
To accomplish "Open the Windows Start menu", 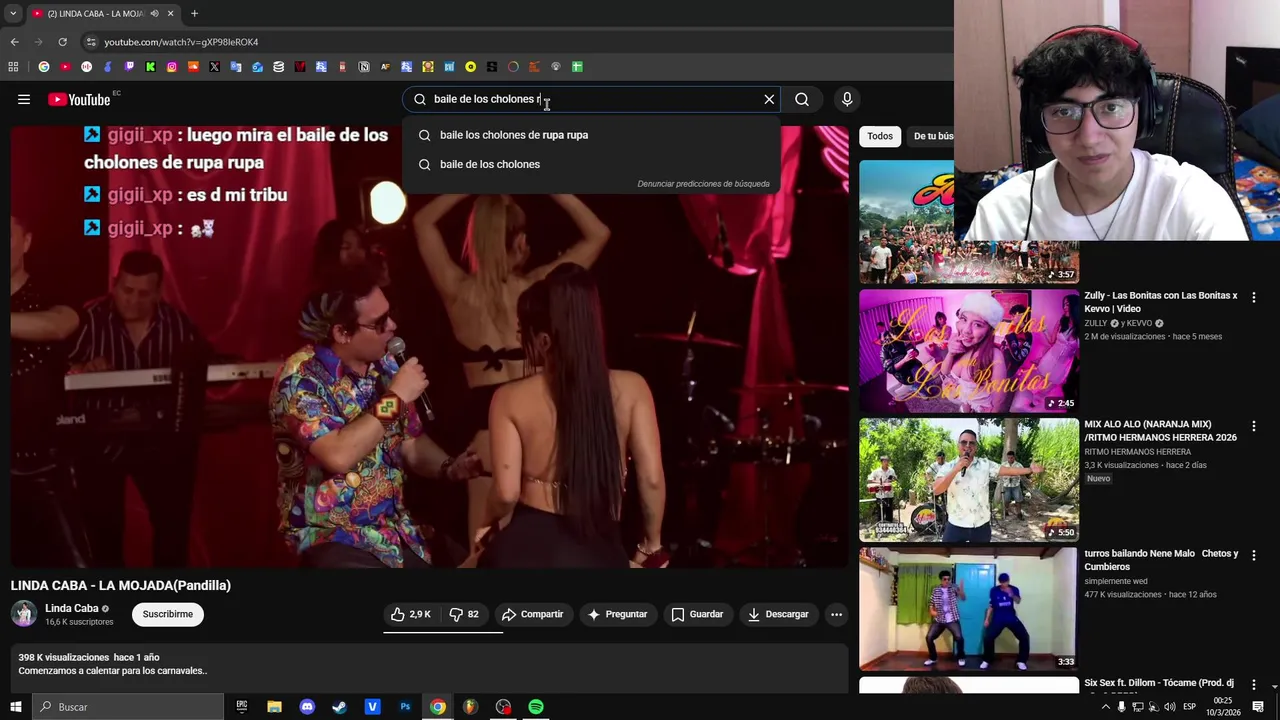I will point(15,707).
